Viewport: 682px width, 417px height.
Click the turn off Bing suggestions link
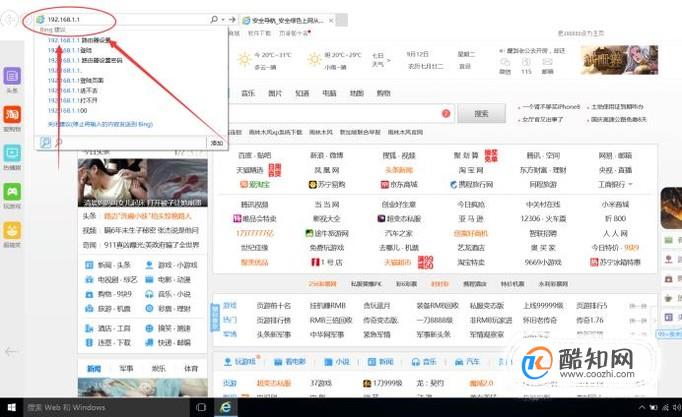(x=100, y=124)
